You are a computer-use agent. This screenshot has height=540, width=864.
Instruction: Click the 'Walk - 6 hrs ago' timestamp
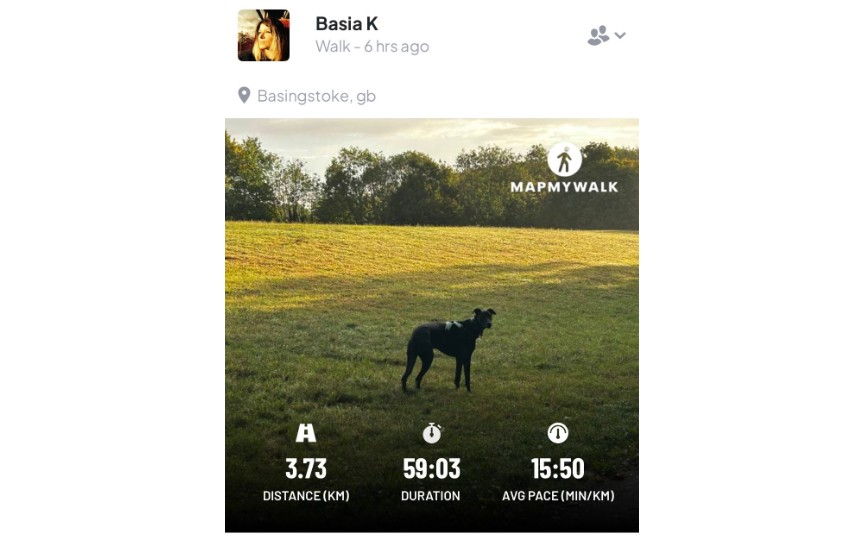(x=372, y=47)
